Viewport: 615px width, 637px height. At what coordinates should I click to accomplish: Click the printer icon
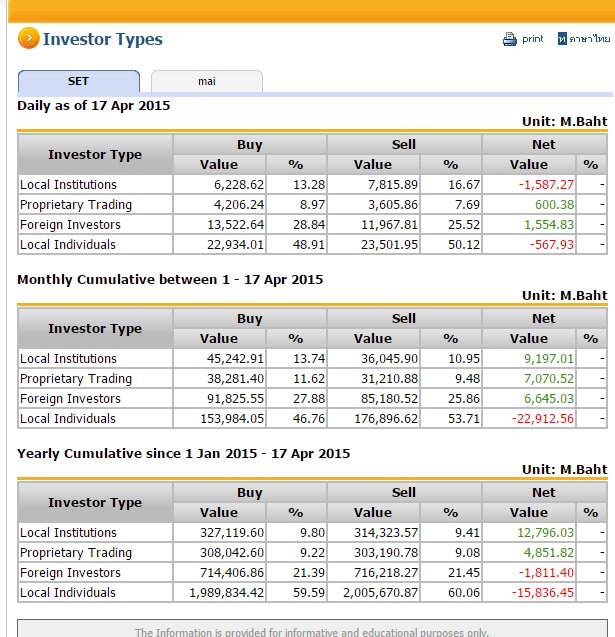pos(509,39)
